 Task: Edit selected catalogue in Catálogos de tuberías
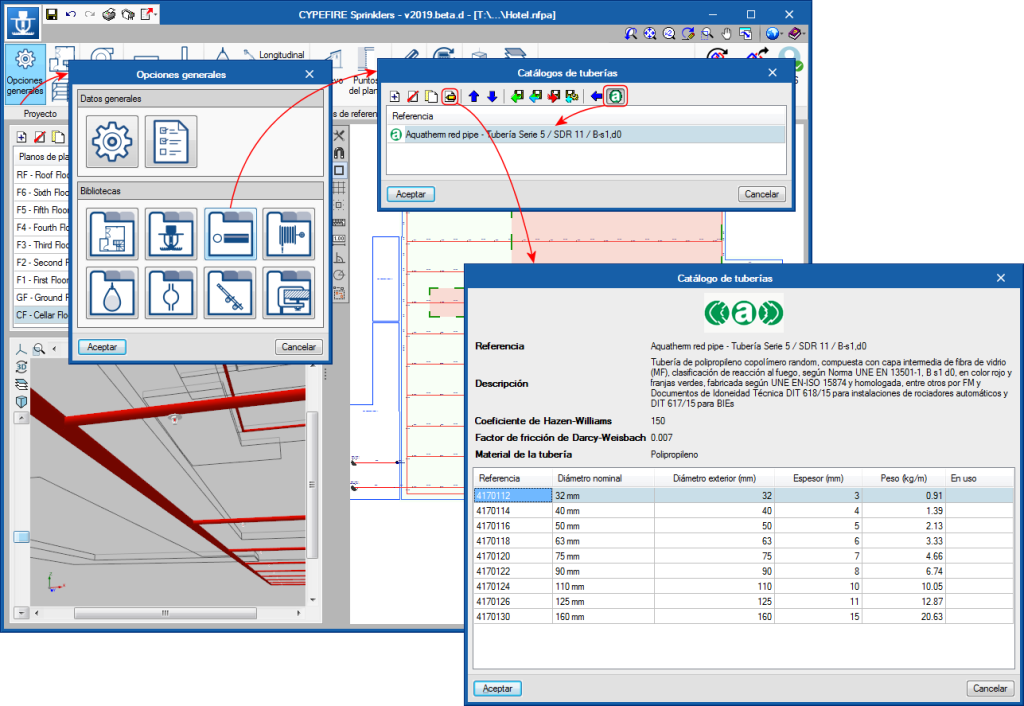(x=450, y=97)
